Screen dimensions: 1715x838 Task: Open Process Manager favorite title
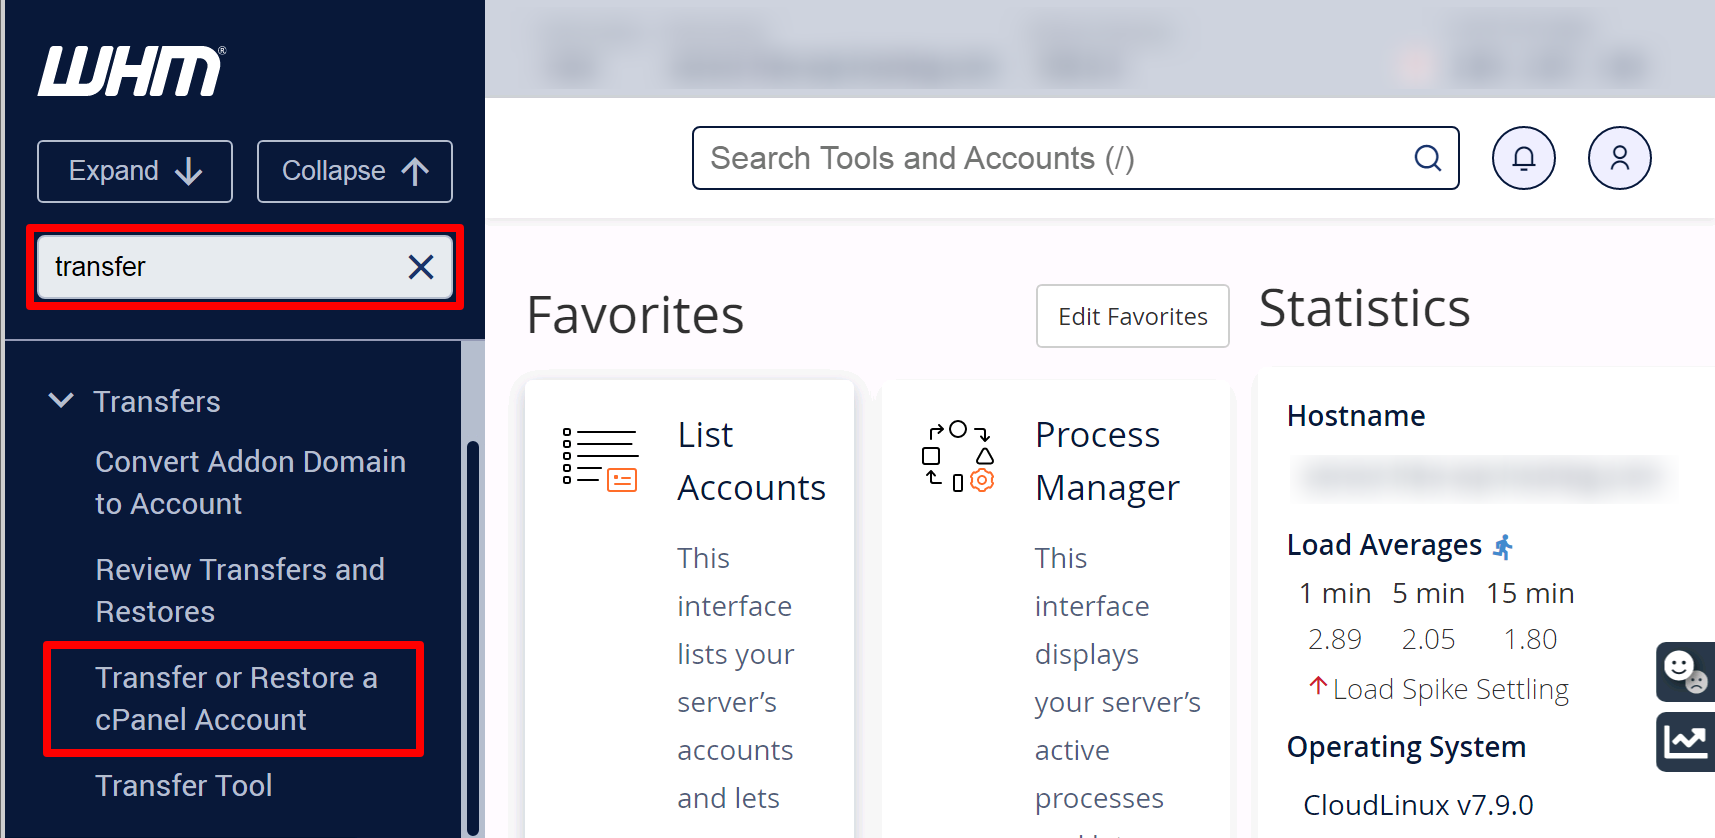pyautogui.click(x=1107, y=461)
